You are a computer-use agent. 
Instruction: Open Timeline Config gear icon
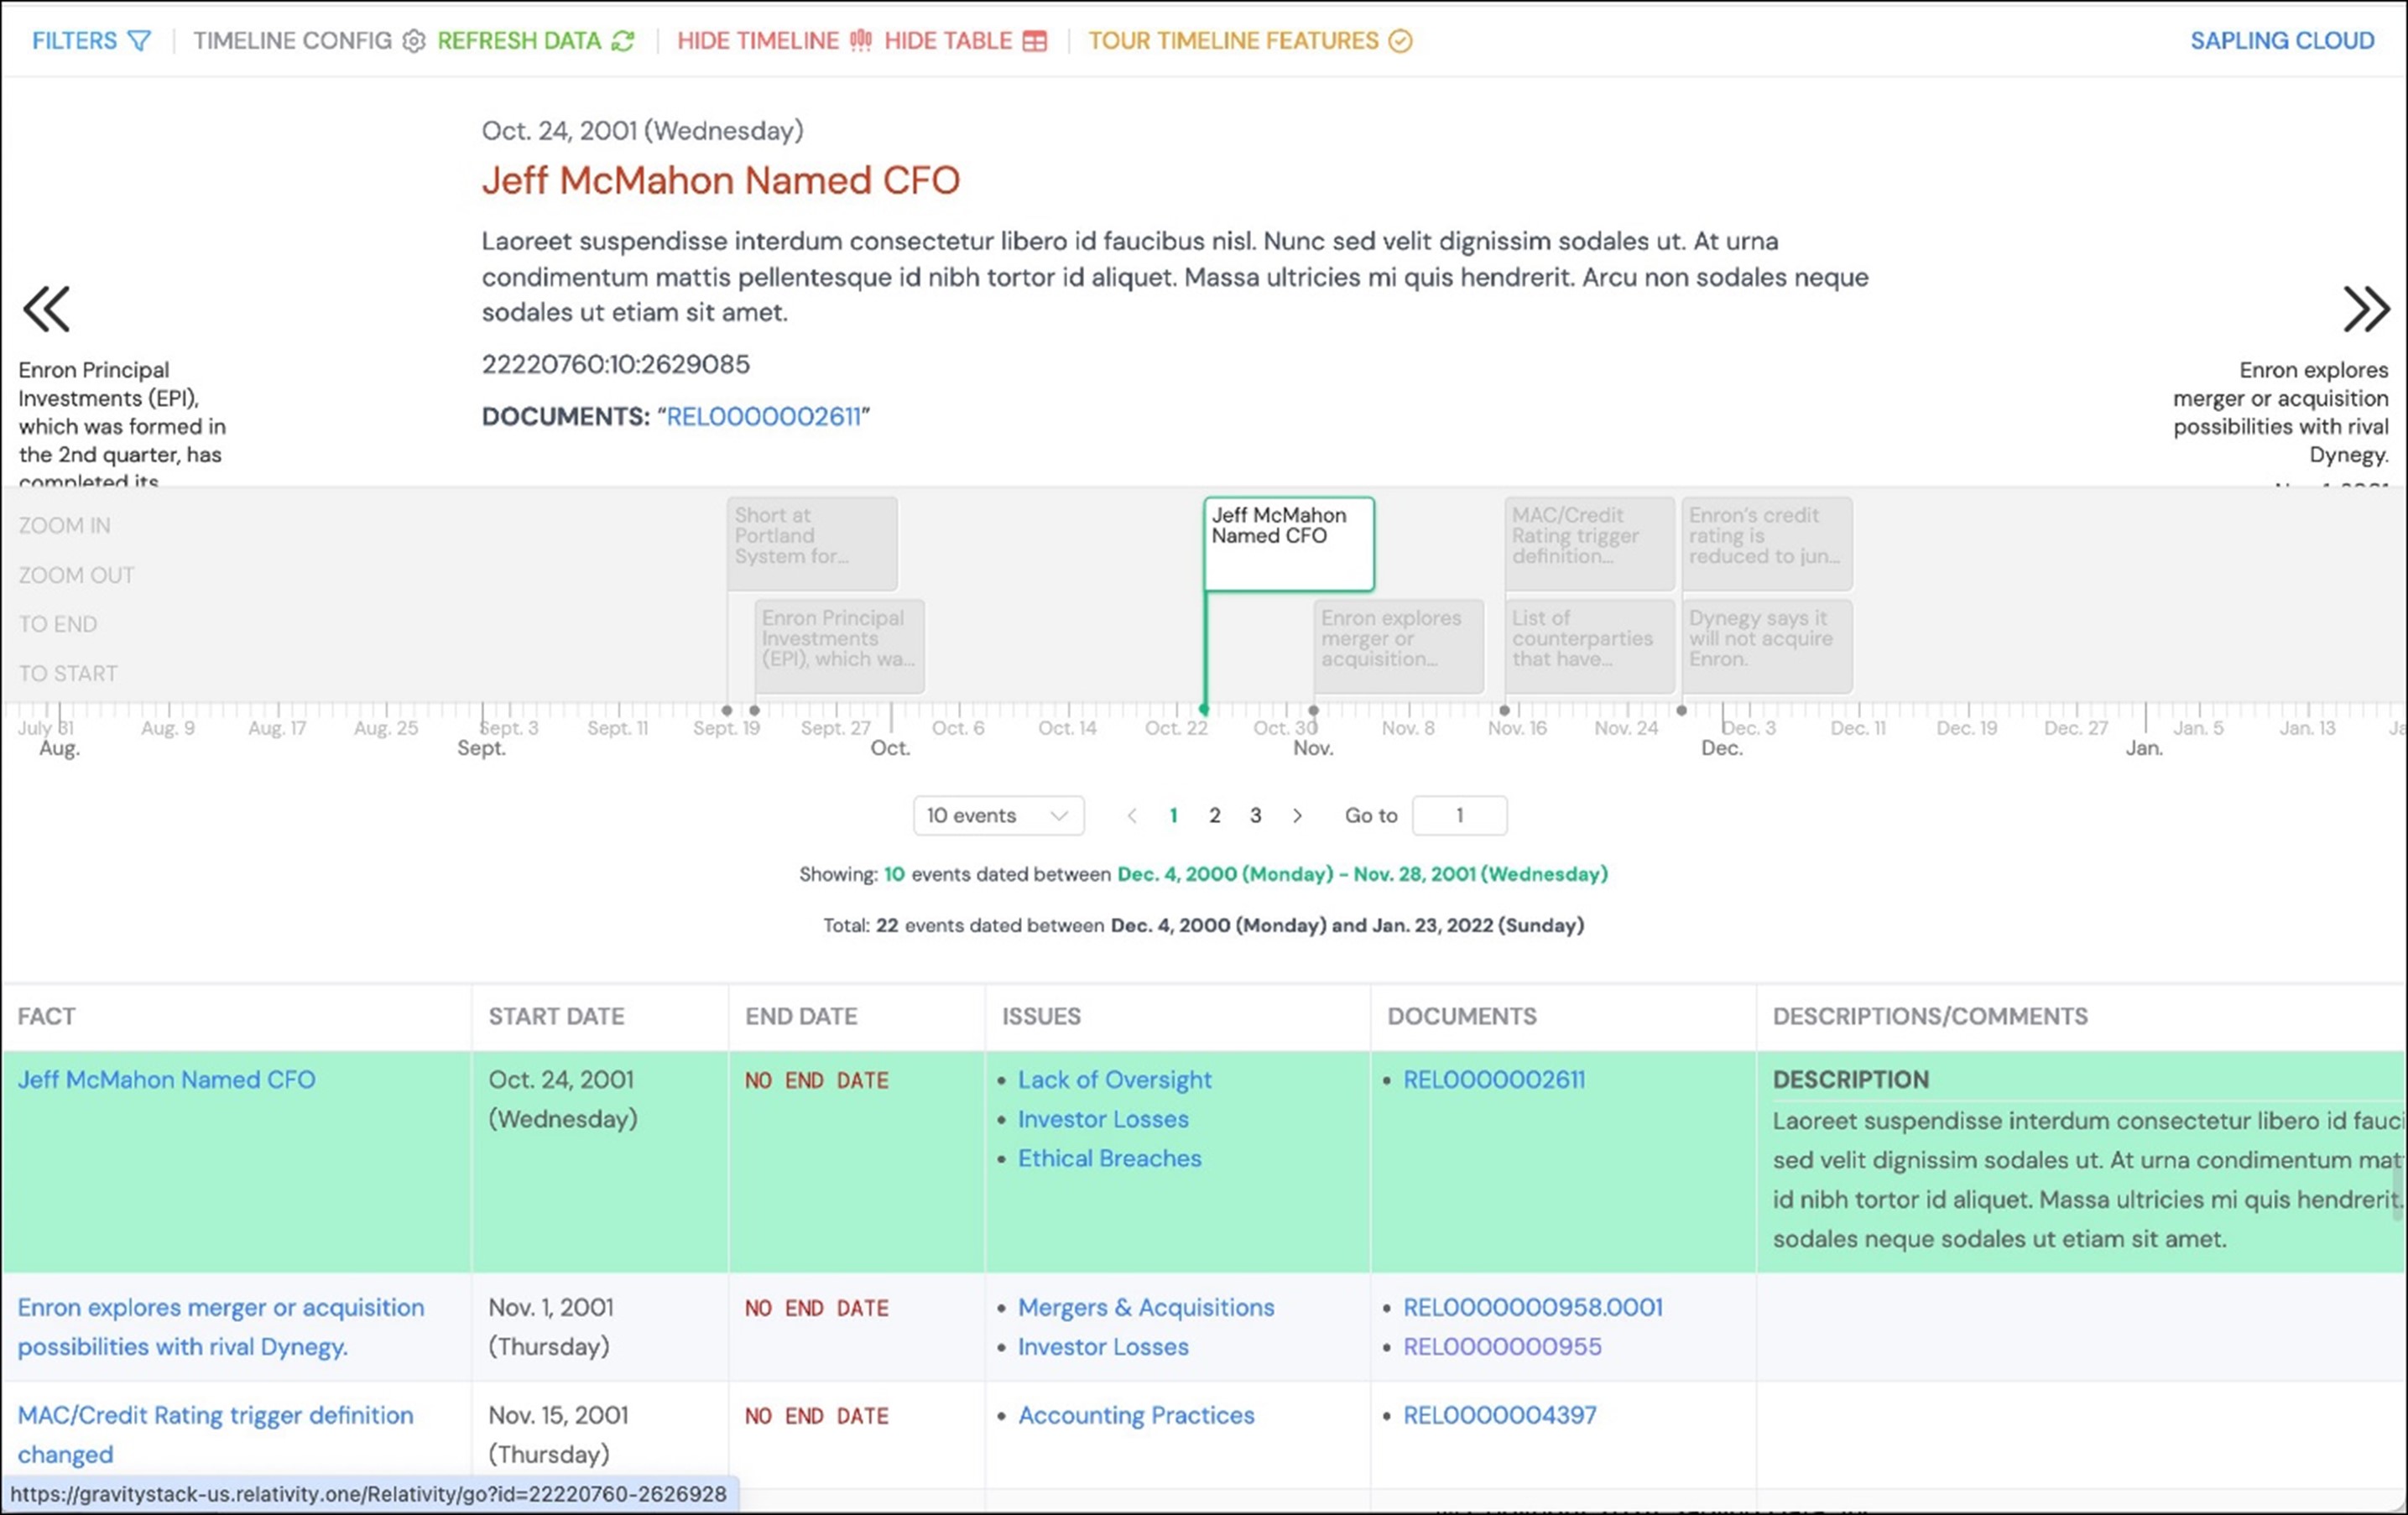[414, 41]
